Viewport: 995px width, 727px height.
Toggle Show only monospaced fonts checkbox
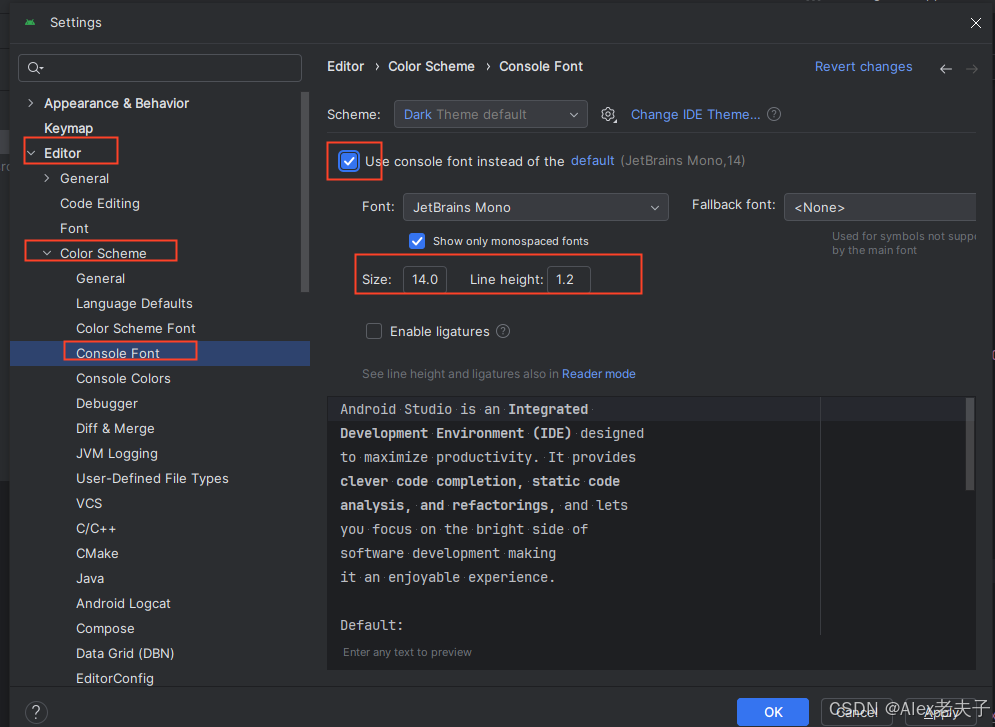click(x=417, y=241)
